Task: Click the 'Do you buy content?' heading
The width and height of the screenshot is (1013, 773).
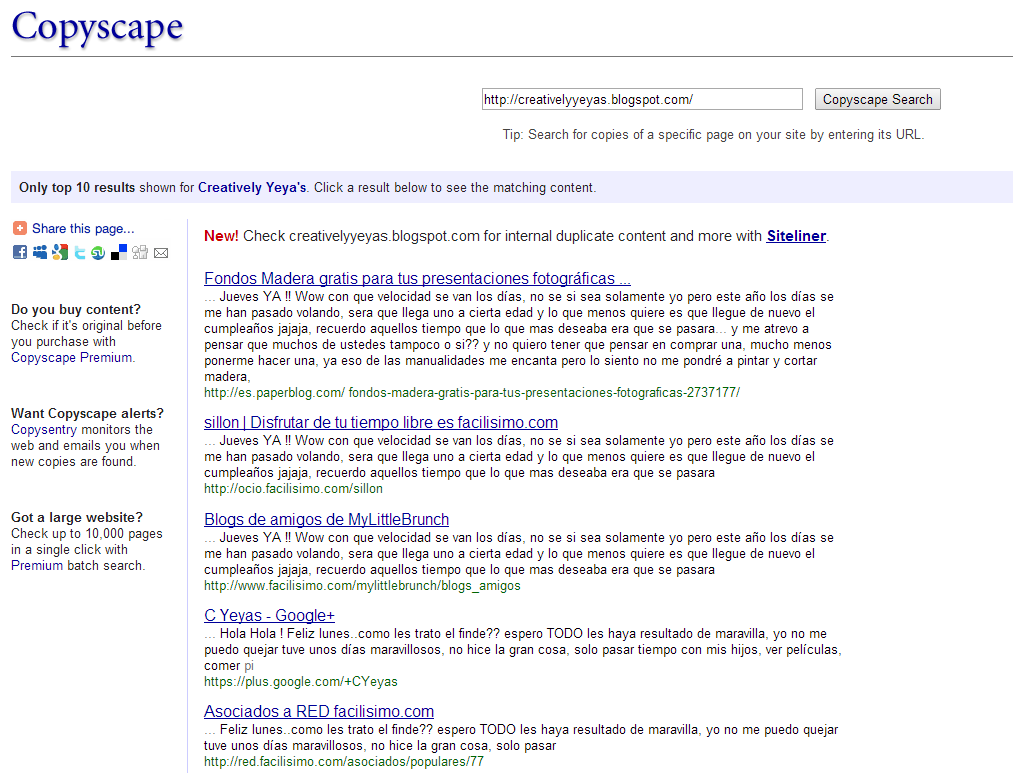Action: point(76,309)
